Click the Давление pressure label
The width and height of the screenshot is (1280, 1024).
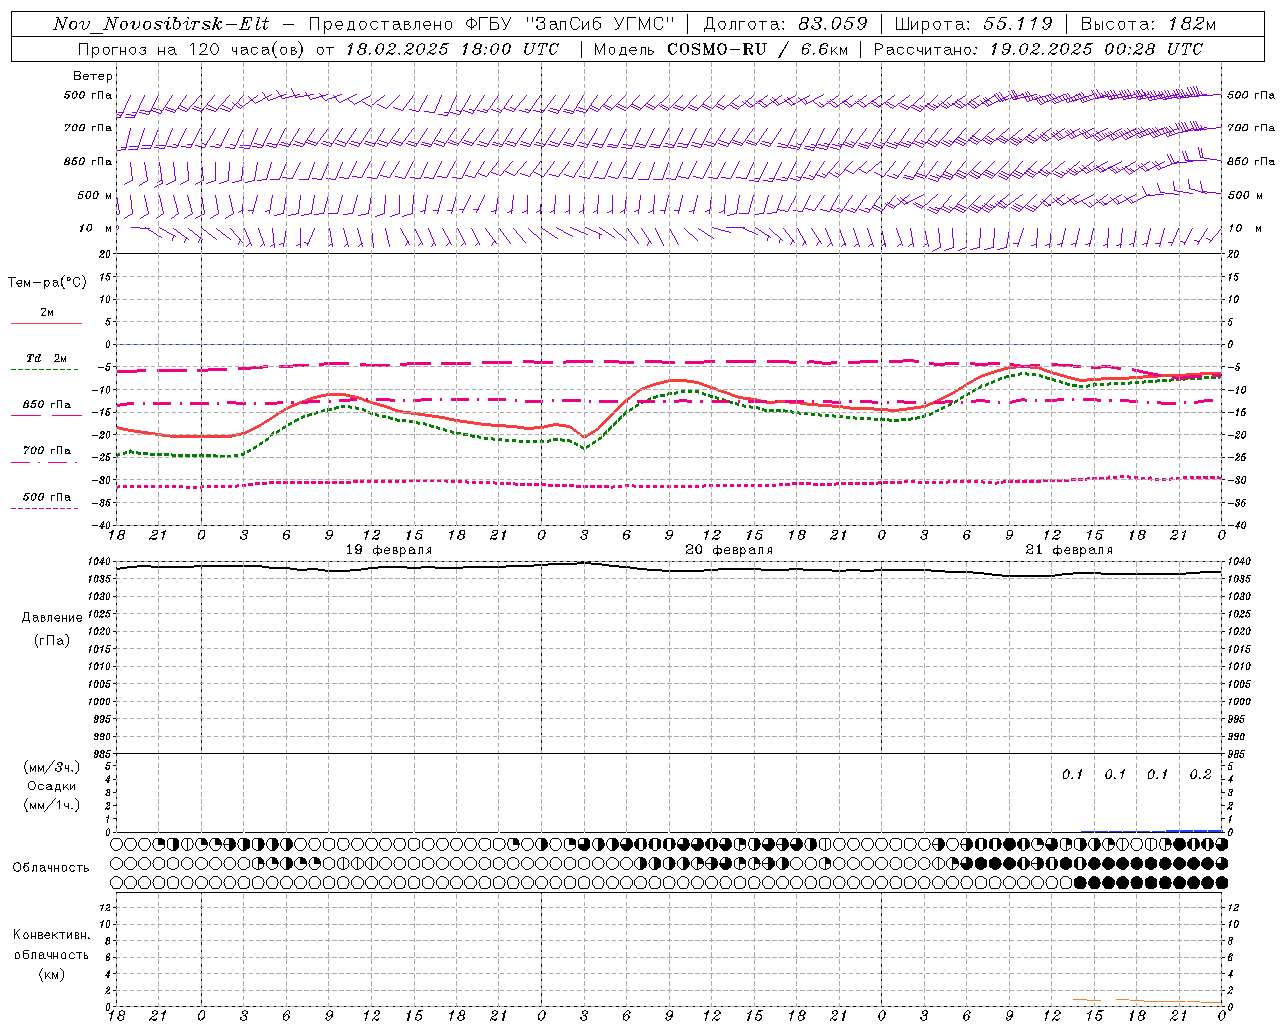coord(52,618)
